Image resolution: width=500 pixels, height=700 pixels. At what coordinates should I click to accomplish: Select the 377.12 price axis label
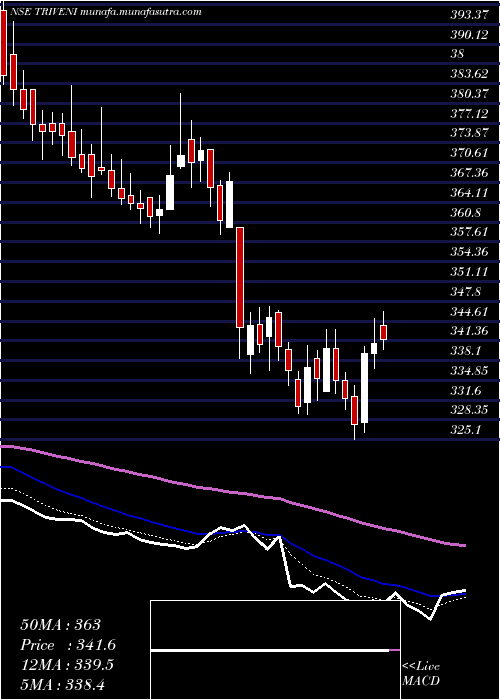[471, 113]
